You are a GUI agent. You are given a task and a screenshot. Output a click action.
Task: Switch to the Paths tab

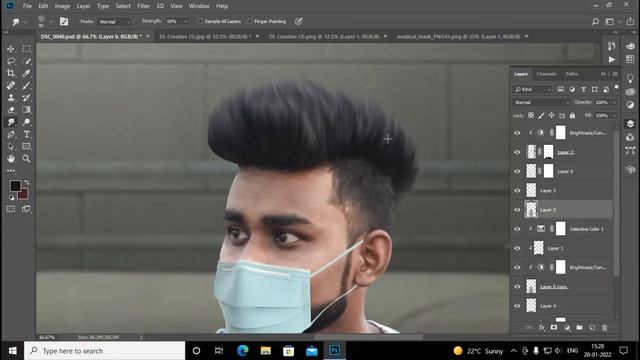pos(572,74)
